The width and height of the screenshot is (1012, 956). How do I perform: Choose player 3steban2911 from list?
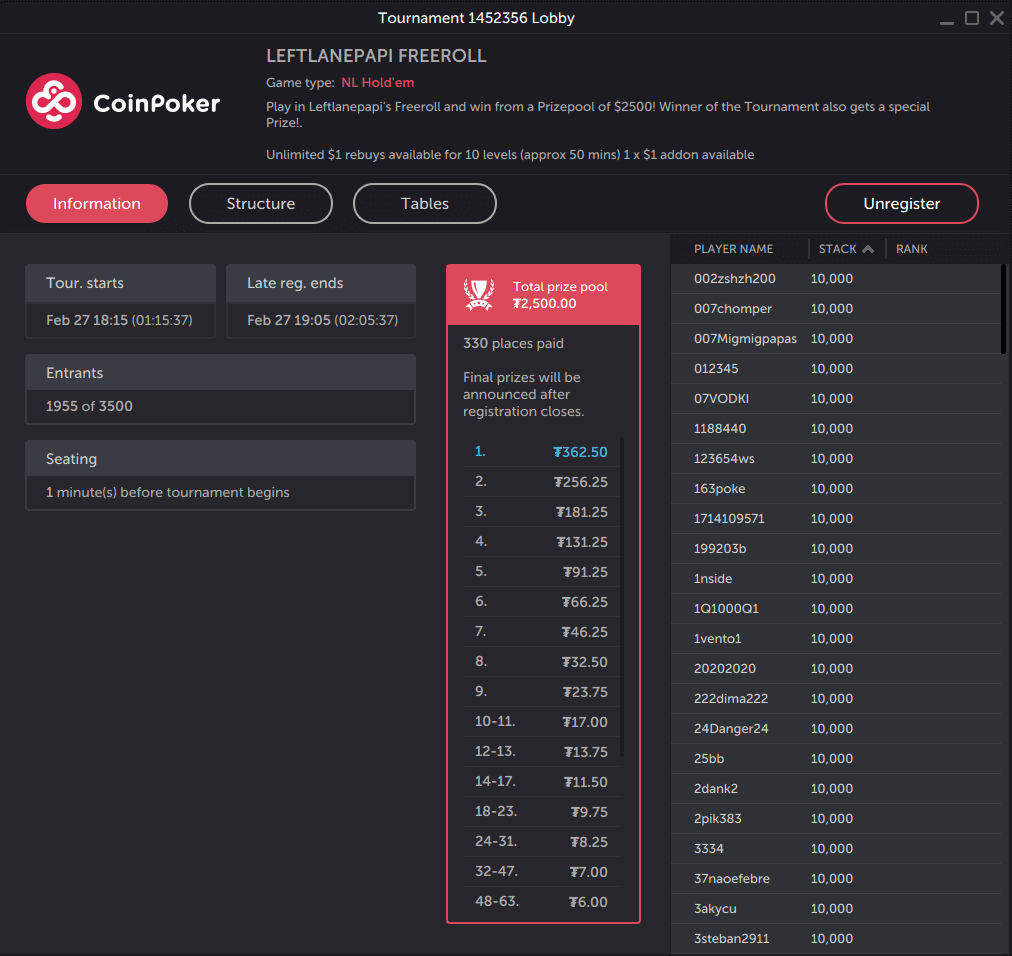pyautogui.click(x=731, y=939)
